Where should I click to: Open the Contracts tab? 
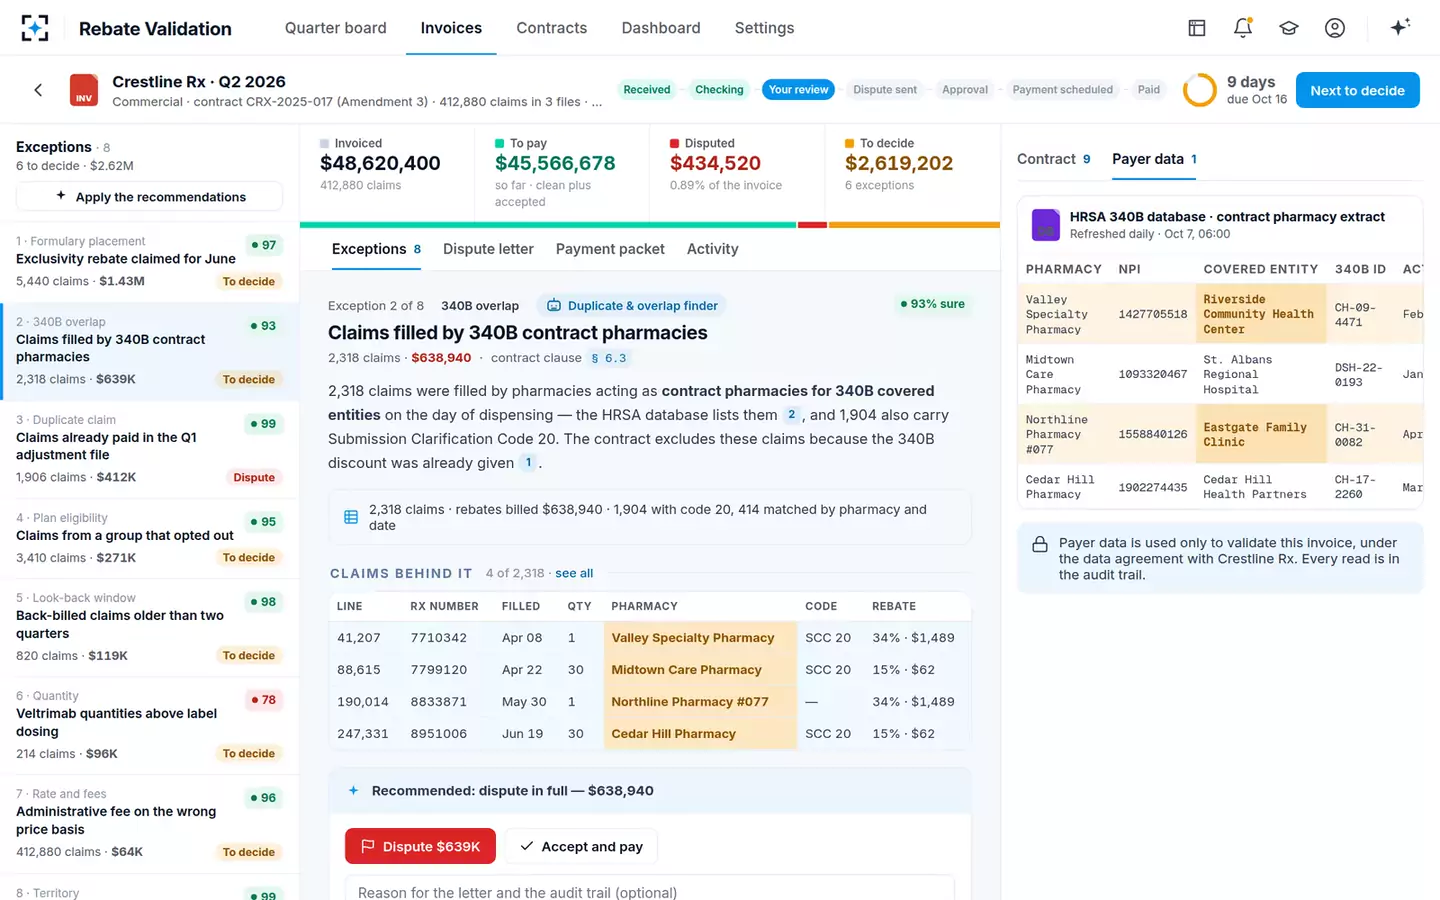[x=552, y=28]
